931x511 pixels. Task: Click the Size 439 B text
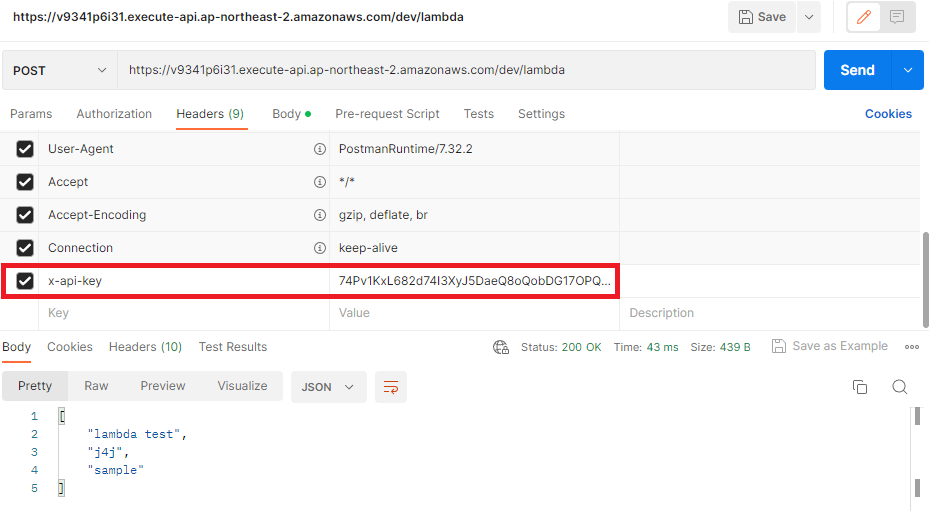(x=720, y=347)
